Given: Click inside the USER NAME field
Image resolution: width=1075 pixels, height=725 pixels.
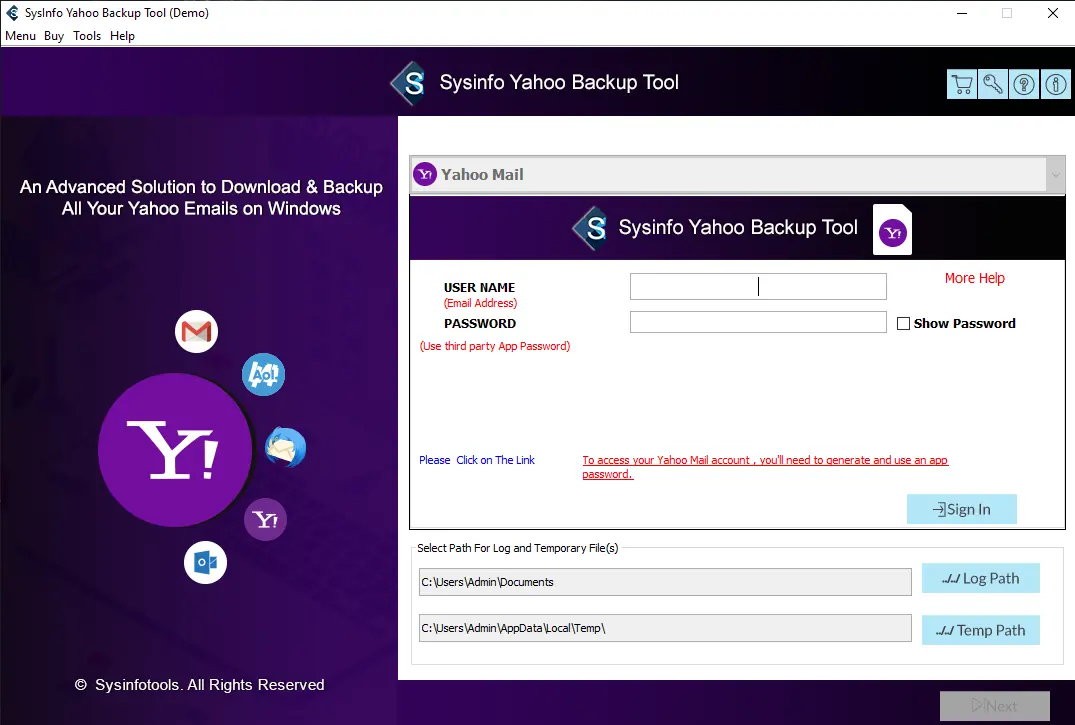Looking at the screenshot, I should click(x=757, y=286).
